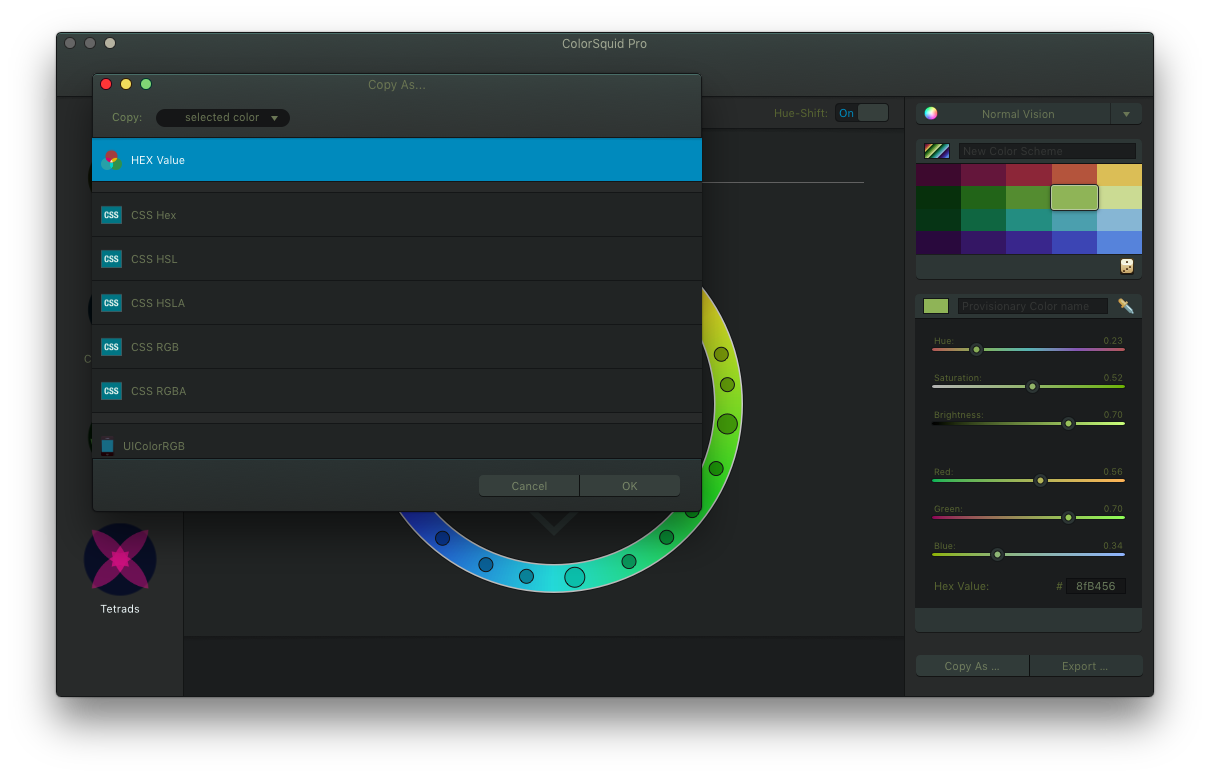Click the CSS icon beside CSS Hex

[x=111, y=215]
